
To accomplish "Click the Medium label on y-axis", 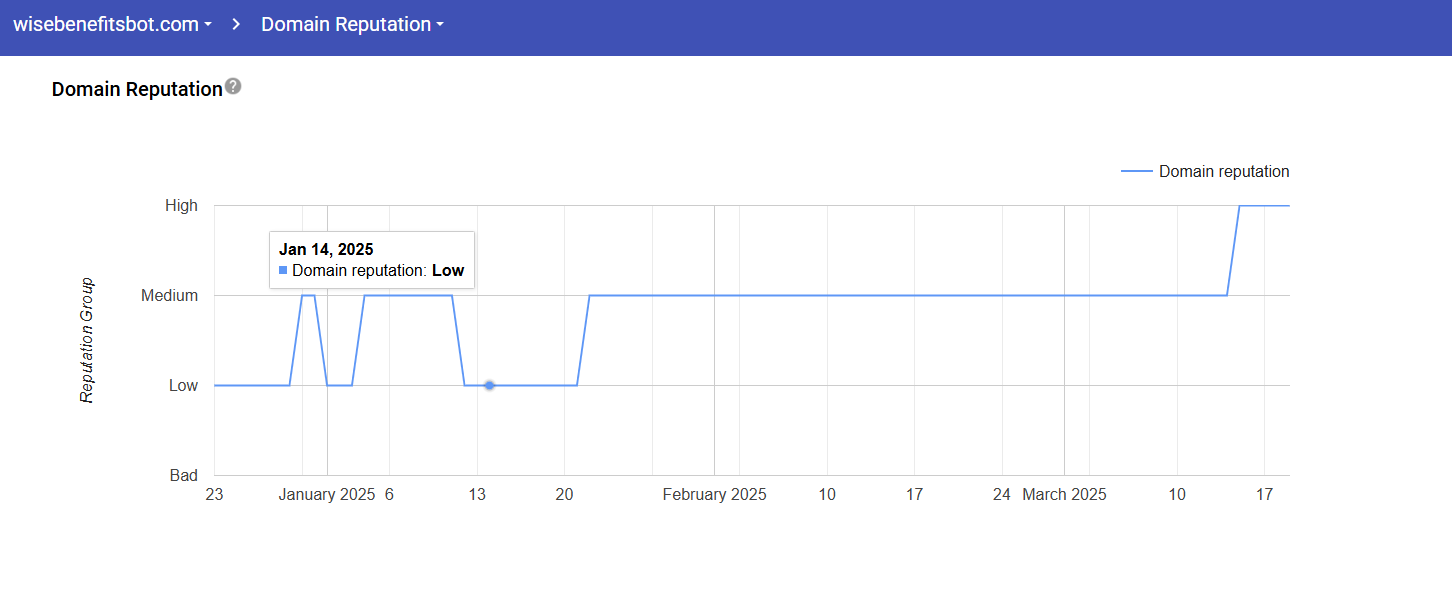I will pos(169,296).
